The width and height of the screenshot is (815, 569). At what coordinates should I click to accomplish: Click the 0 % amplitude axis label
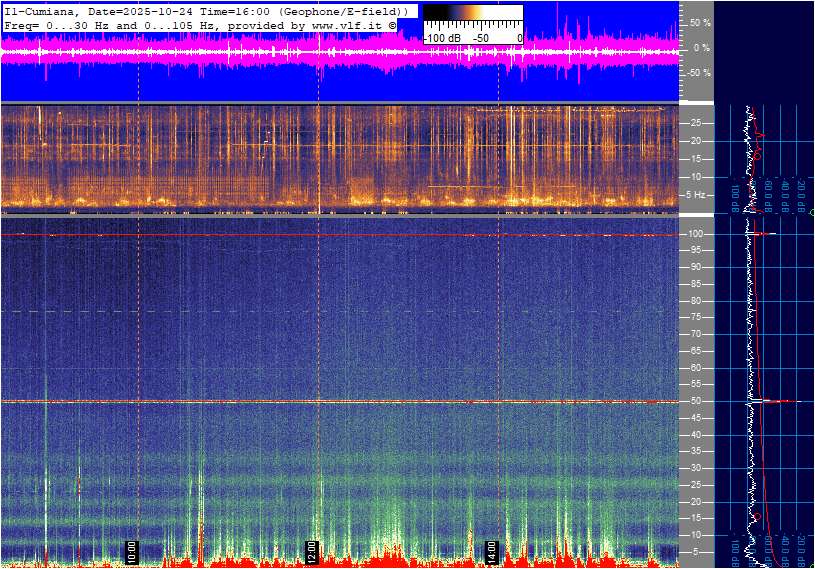coord(701,48)
